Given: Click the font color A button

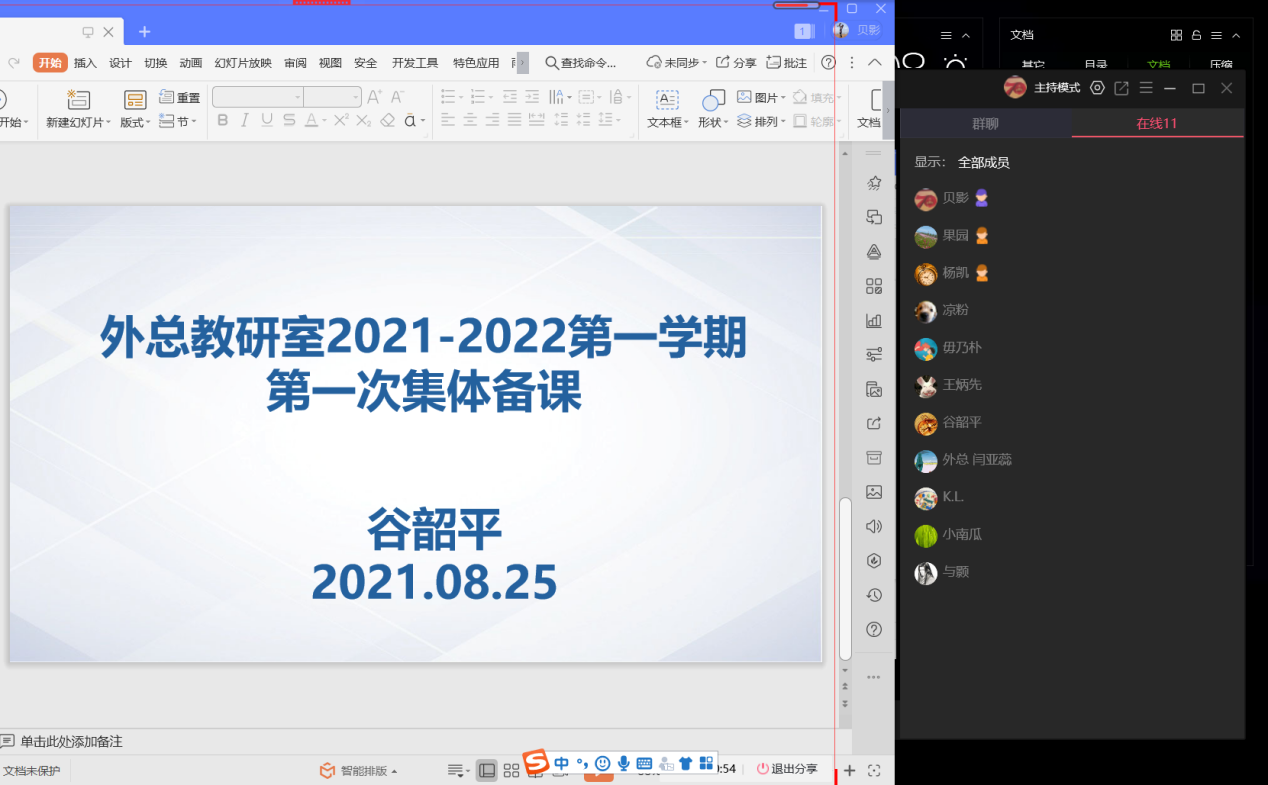Looking at the screenshot, I should pyautogui.click(x=311, y=121).
